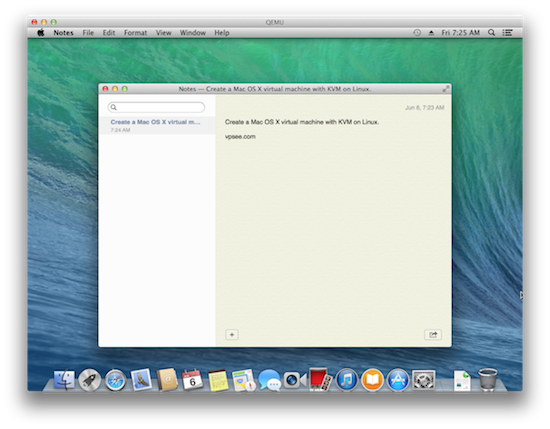Viewport: 550px width, 429px height.
Task: Click Time Machine icon in menu bar
Action: click(417, 33)
